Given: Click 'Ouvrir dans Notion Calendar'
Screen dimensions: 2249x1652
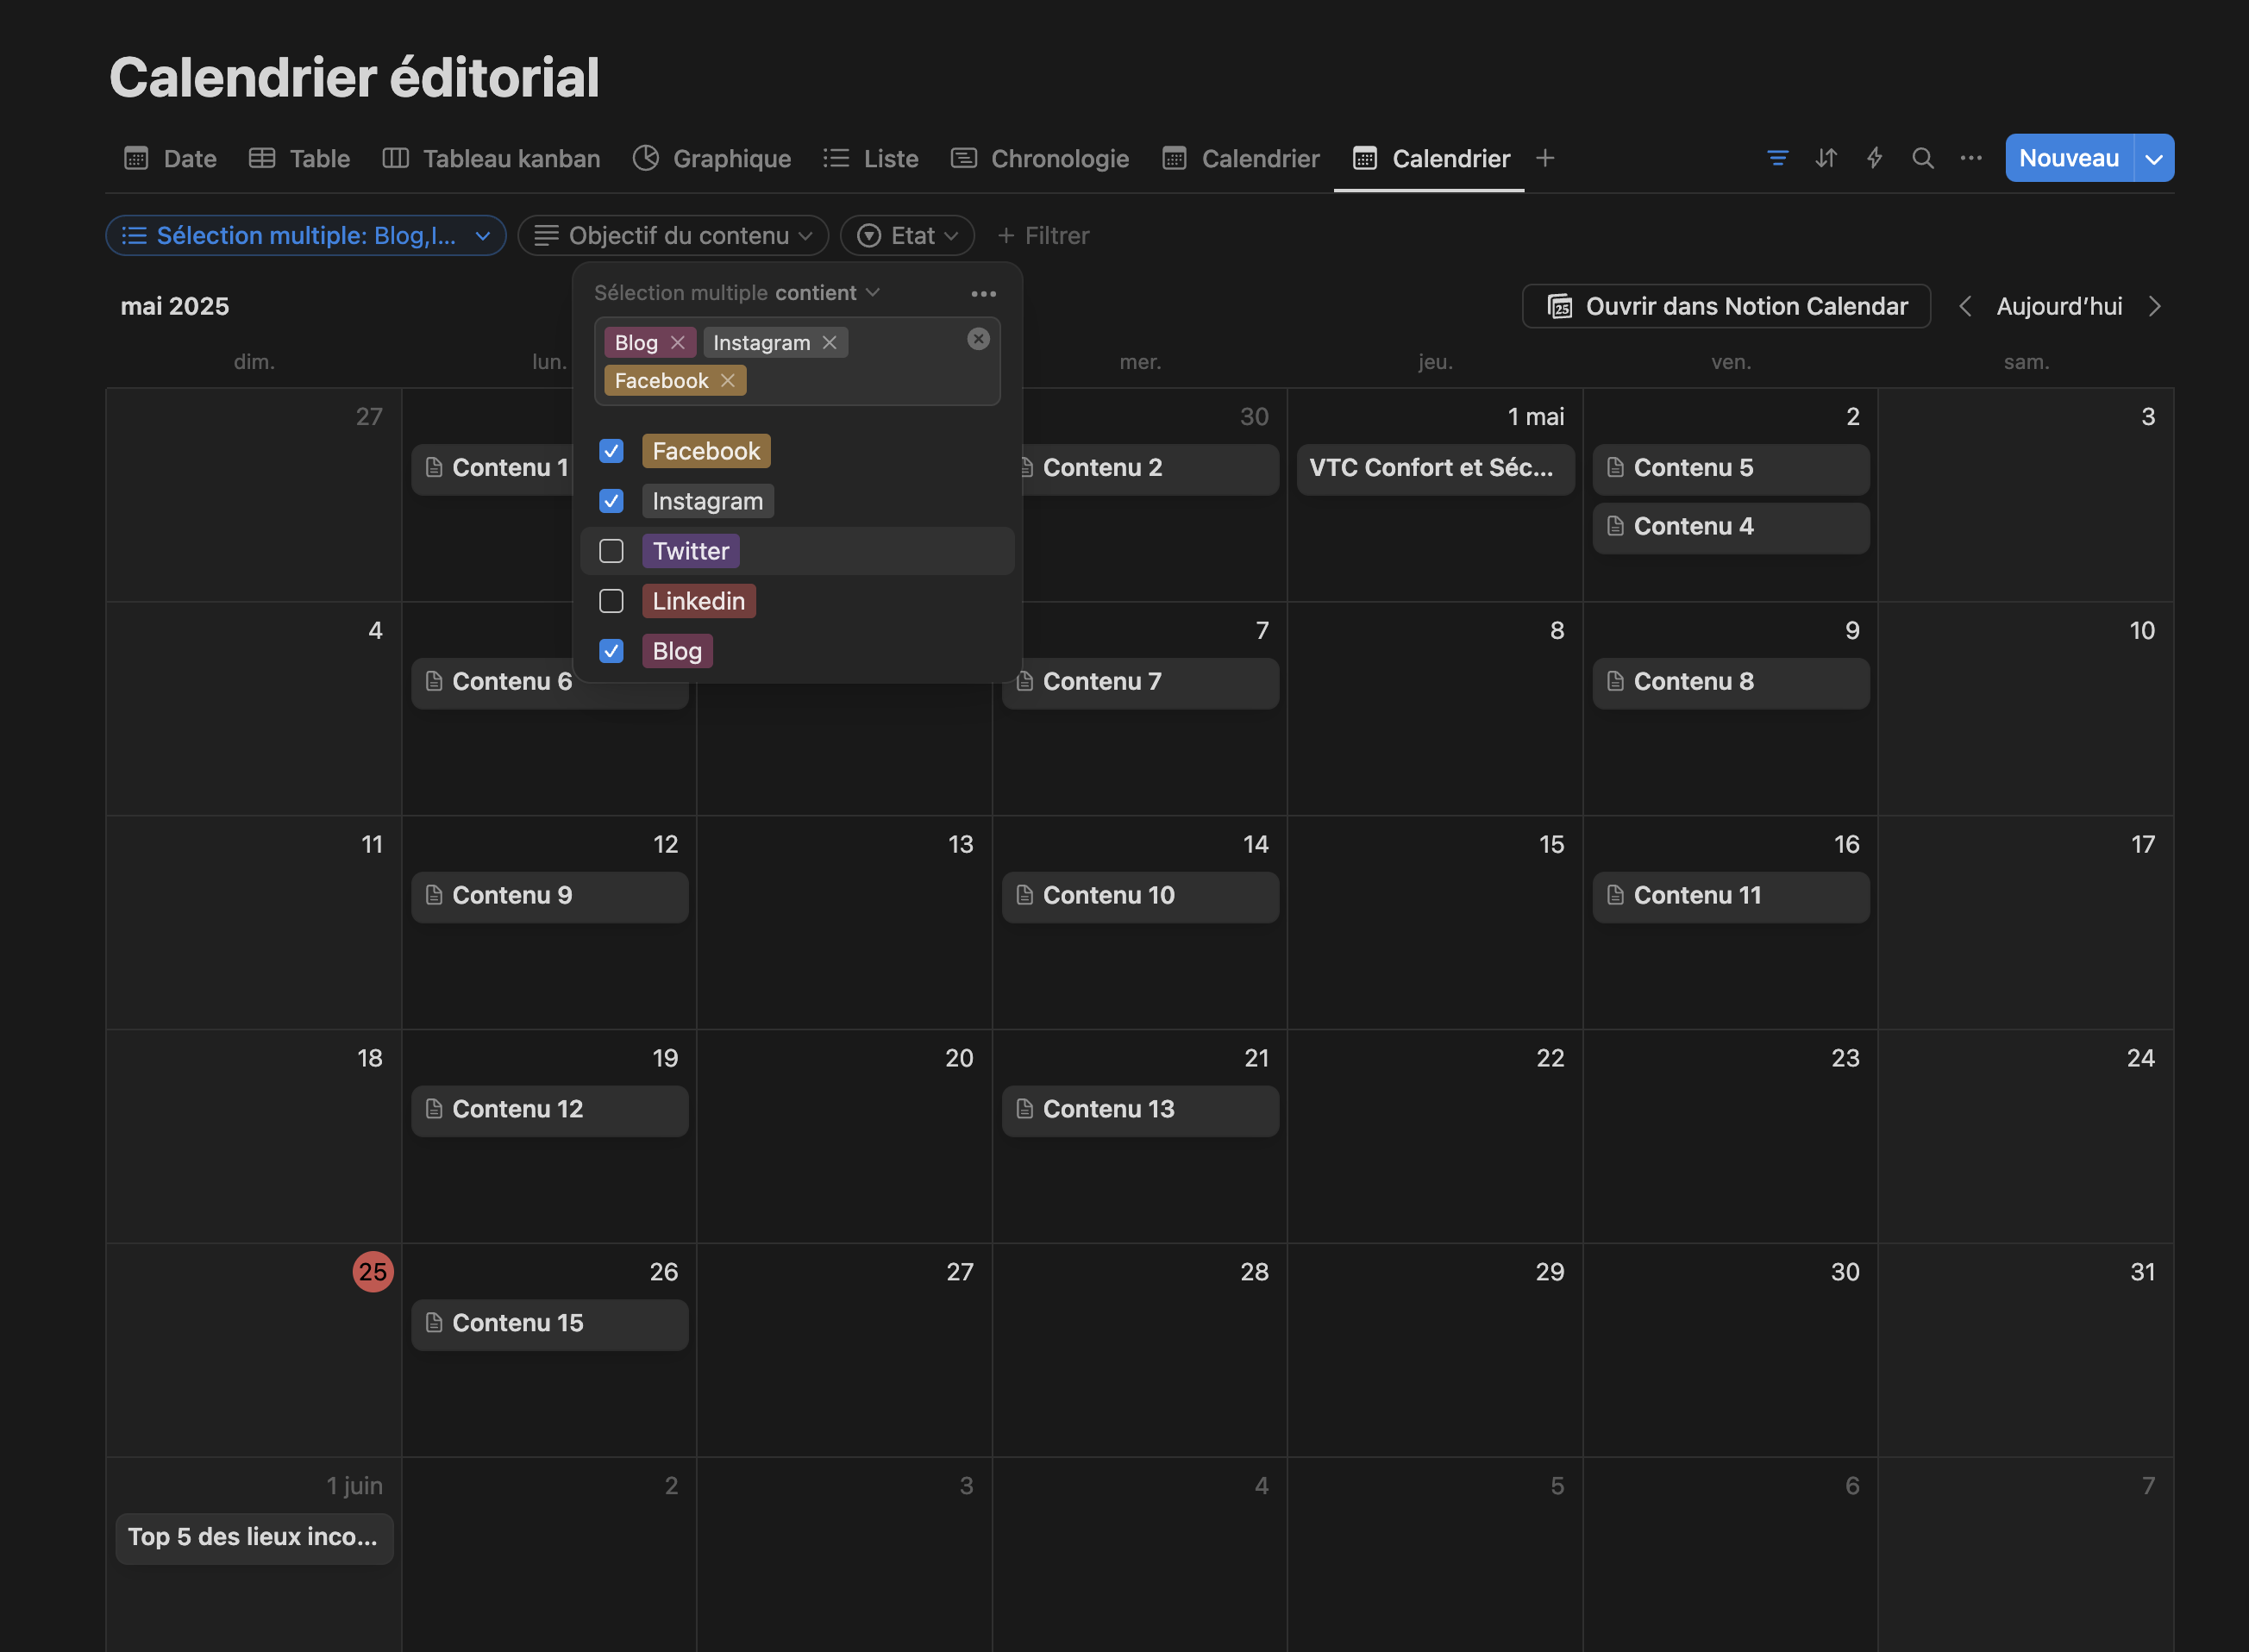Looking at the screenshot, I should click(x=1726, y=306).
